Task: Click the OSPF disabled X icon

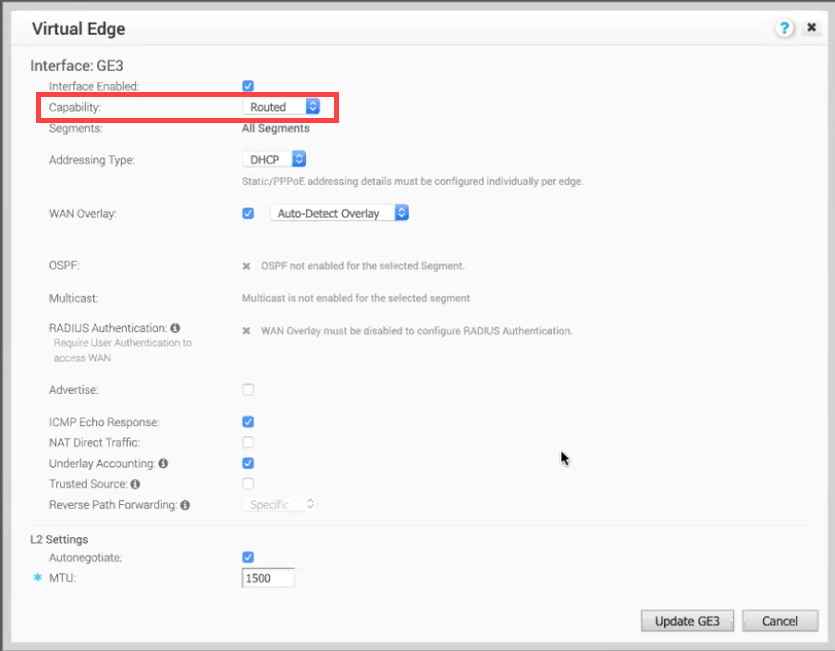Action: click(x=246, y=266)
